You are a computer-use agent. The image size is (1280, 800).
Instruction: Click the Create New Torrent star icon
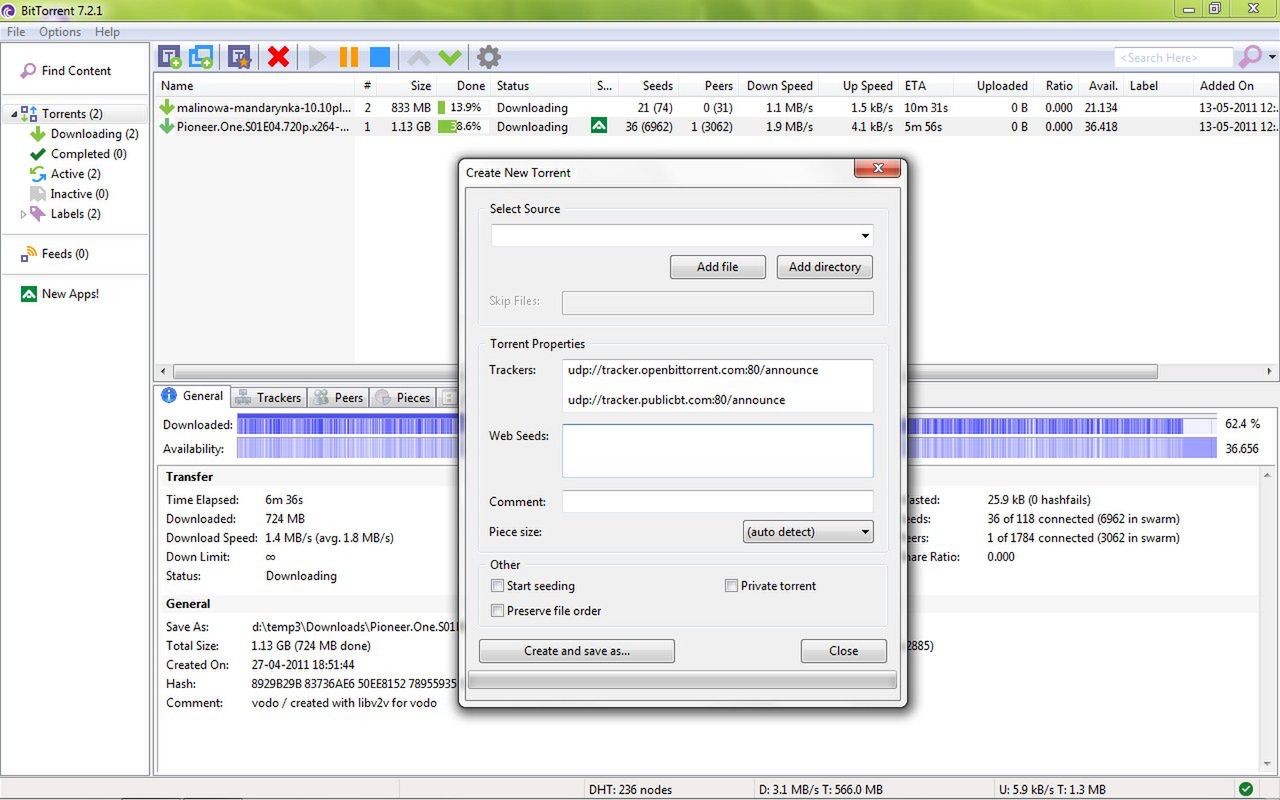click(239, 57)
